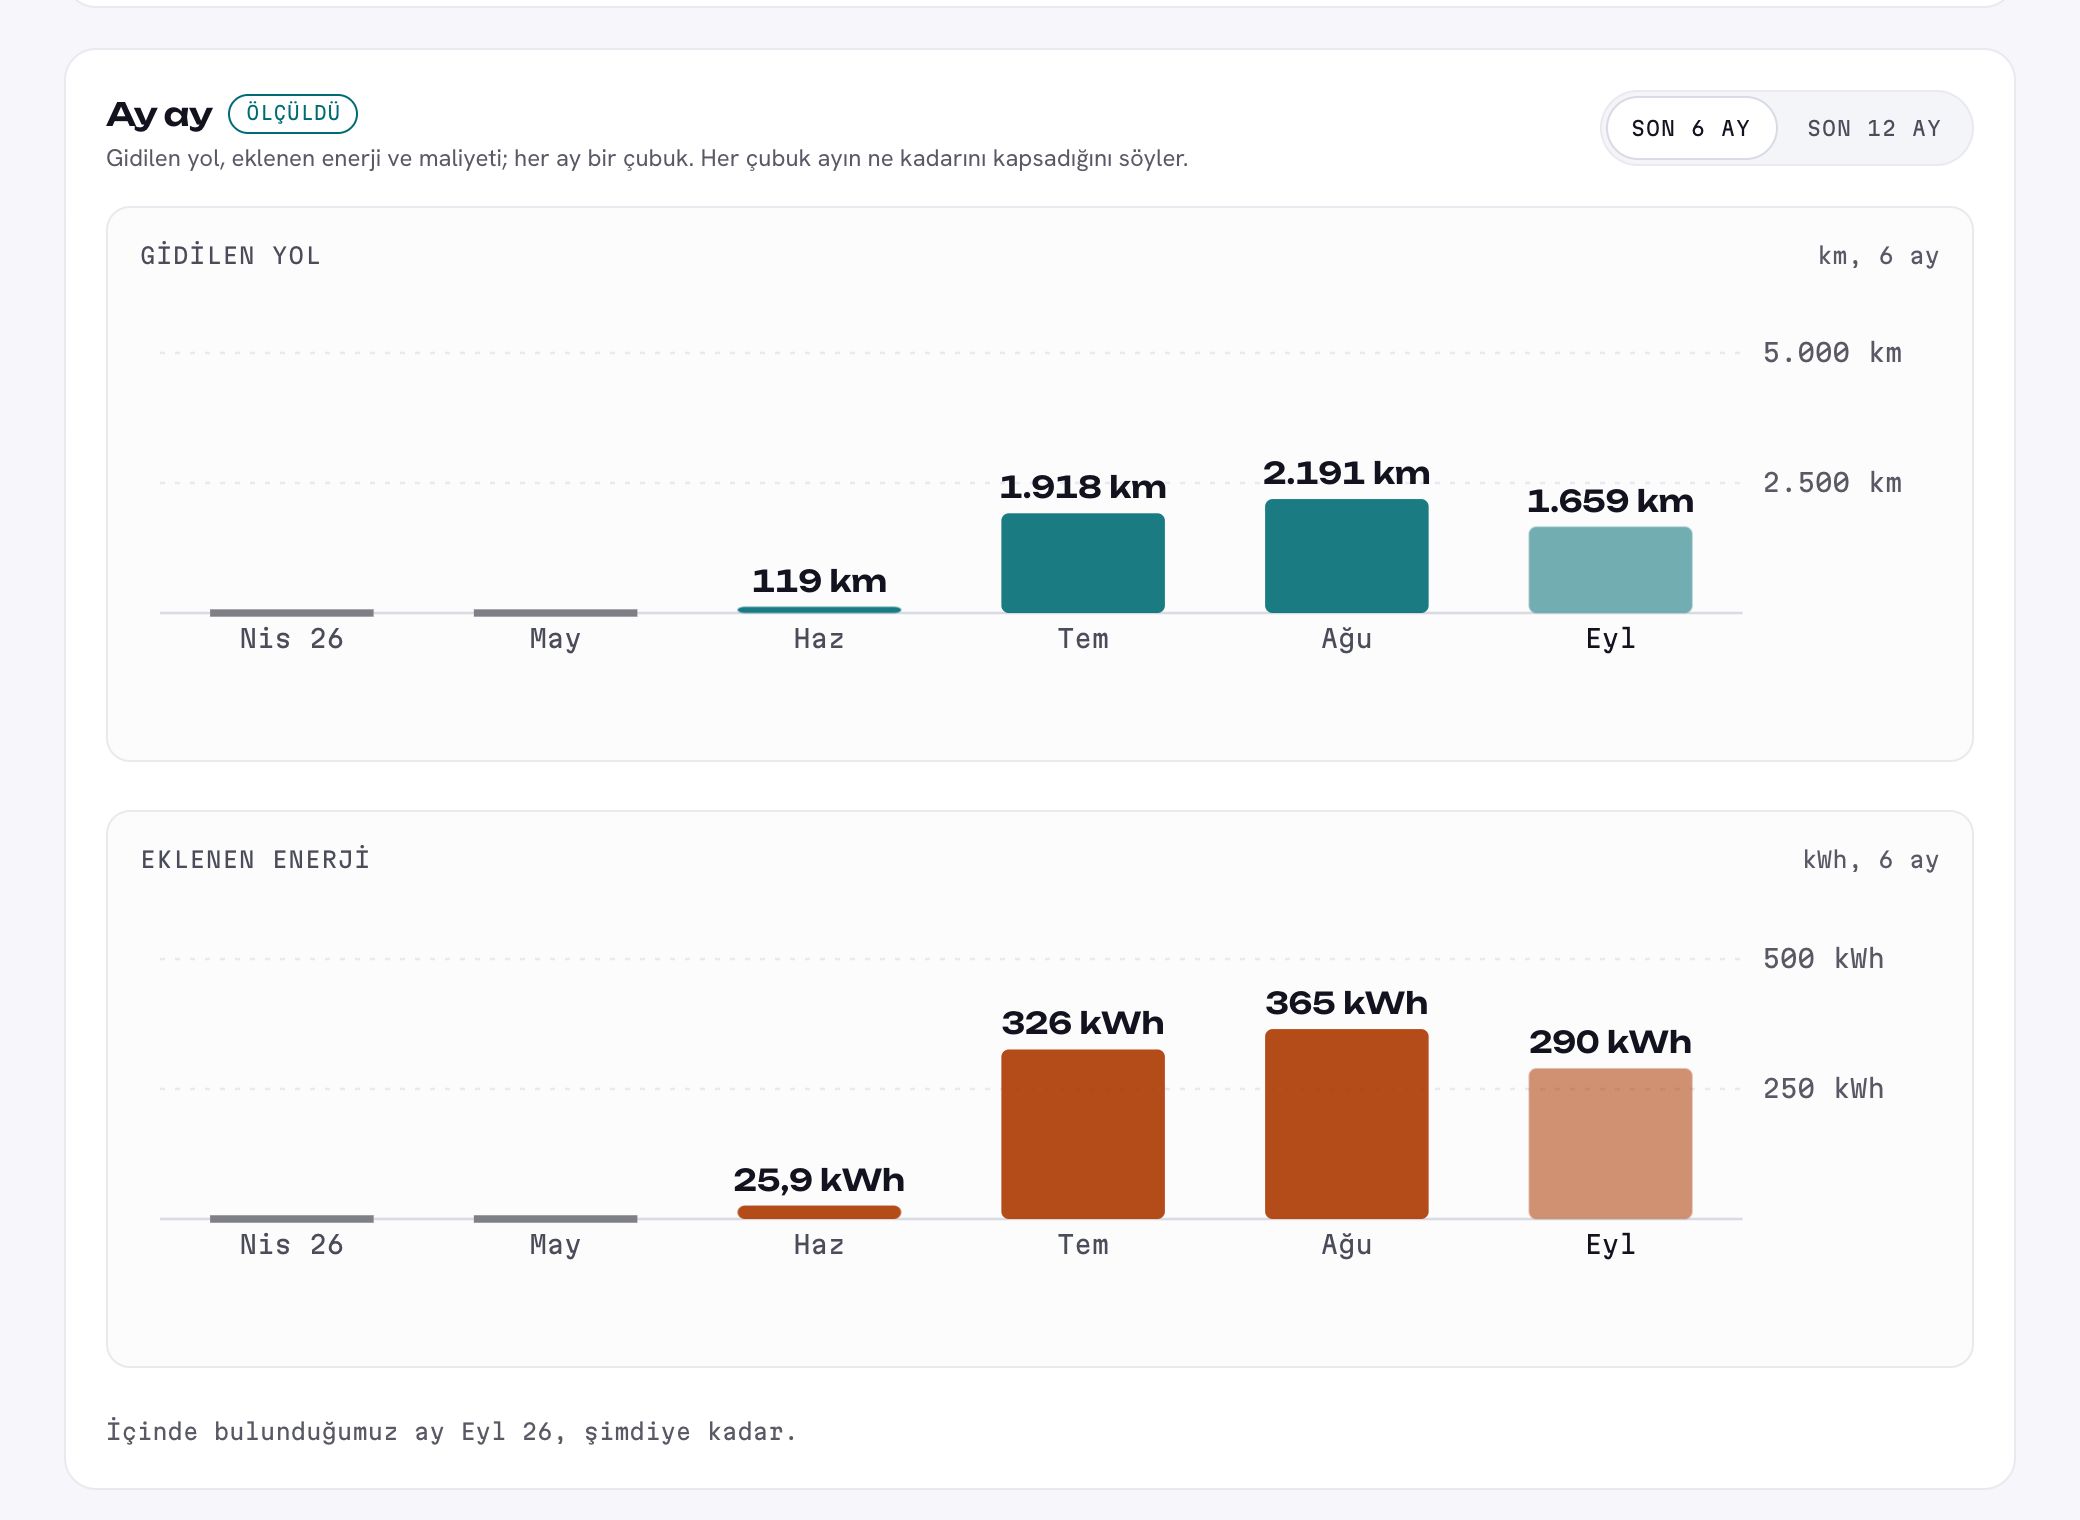Image resolution: width=2080 pixels, height=1520 pixels.
Task: Select the Haz bar in Gidilen Yol chart
Action: [x=819, y=609]
